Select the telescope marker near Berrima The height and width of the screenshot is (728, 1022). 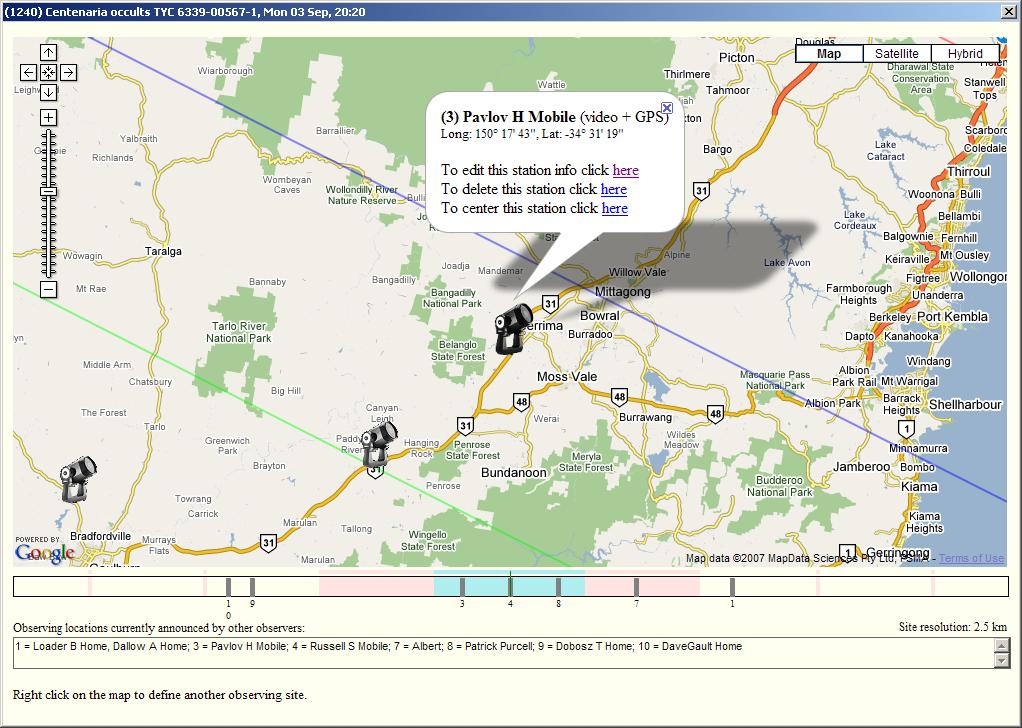[512, 328]
